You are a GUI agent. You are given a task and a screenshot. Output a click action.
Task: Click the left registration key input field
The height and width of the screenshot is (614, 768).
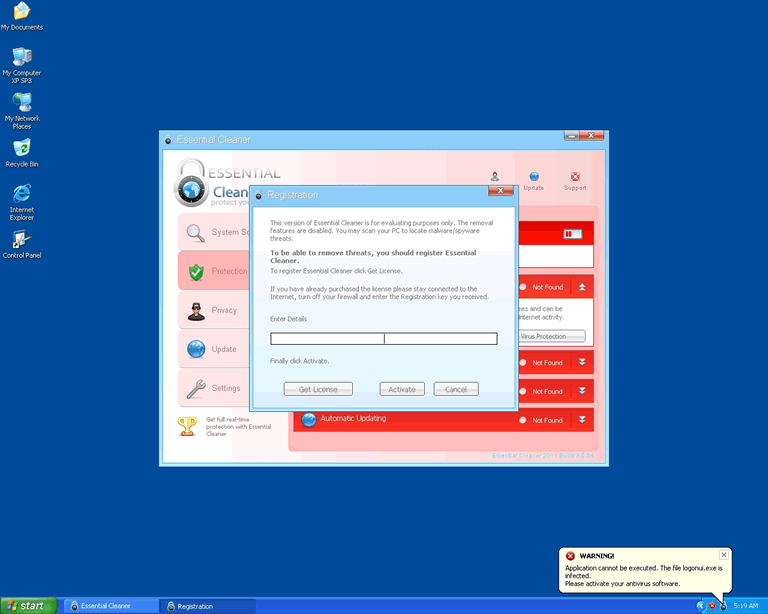click(327, 339)
